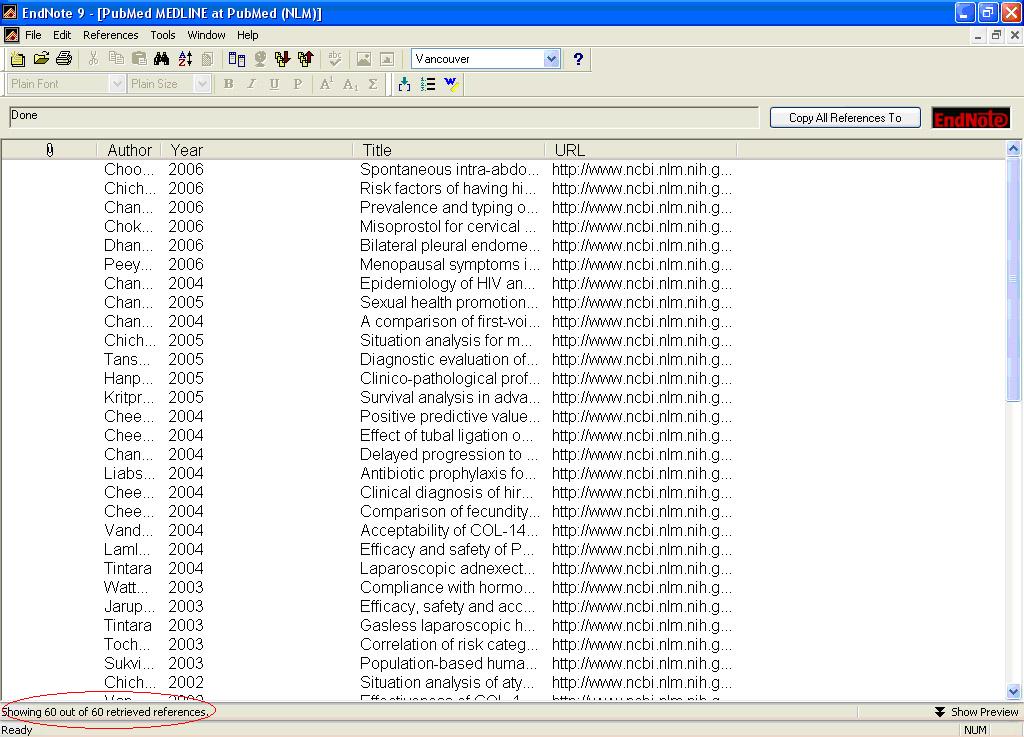Sort by the Year column header
Screen dimensions: 1024x737
pyautogui.click(x=257, y=150)
